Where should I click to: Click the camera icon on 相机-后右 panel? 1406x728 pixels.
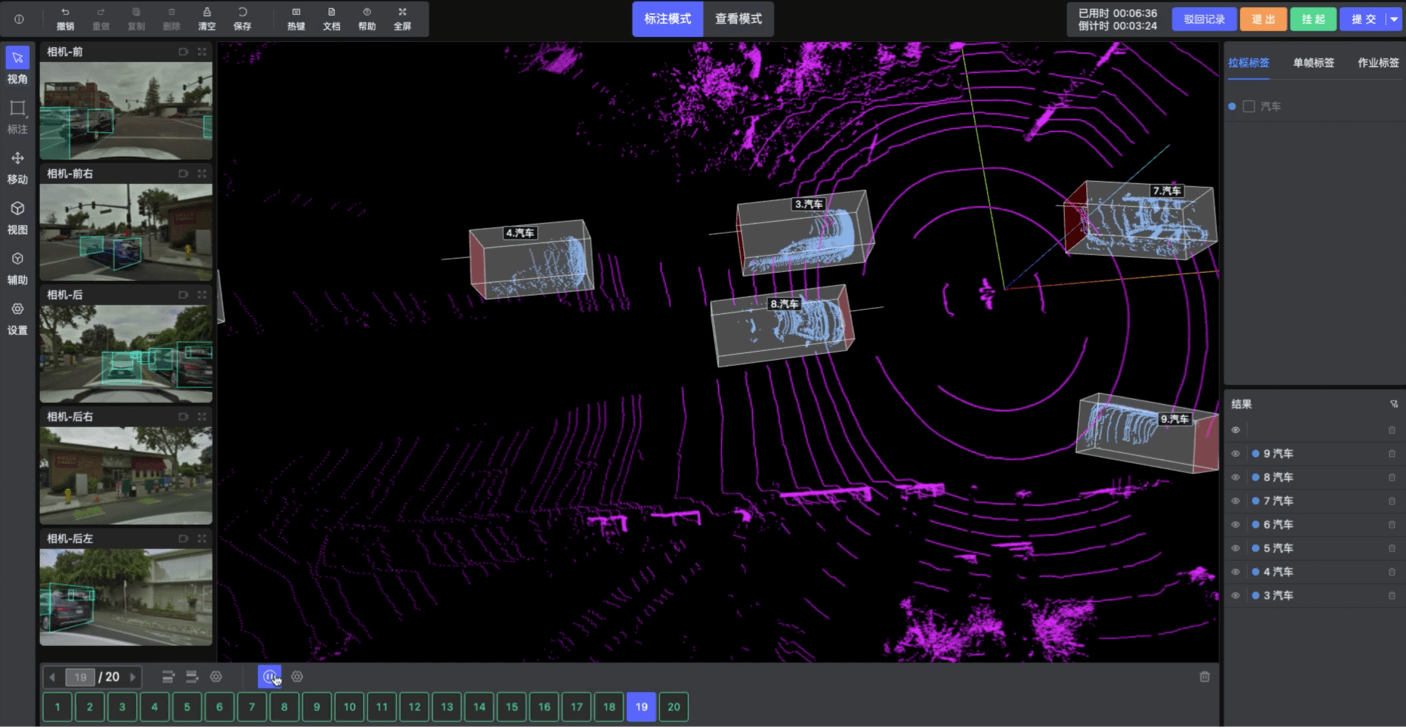(x=184, y=416)
